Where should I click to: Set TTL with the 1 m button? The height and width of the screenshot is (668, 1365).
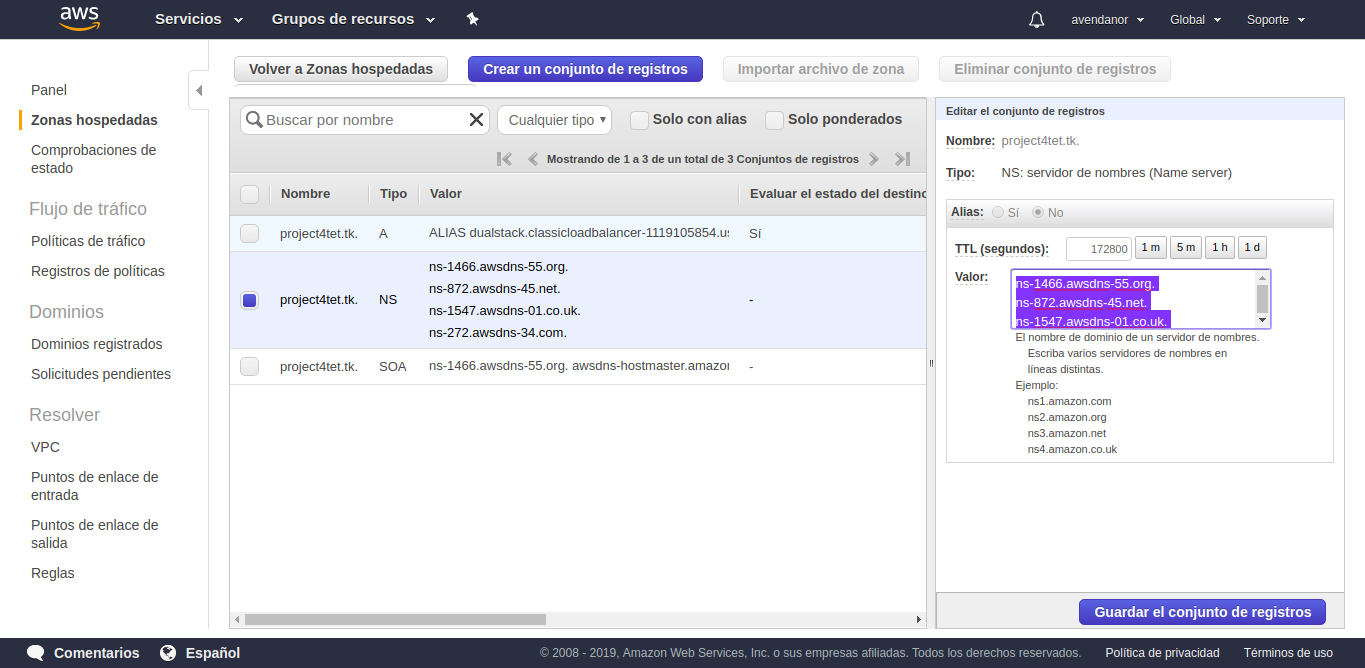click(1152, 248)
